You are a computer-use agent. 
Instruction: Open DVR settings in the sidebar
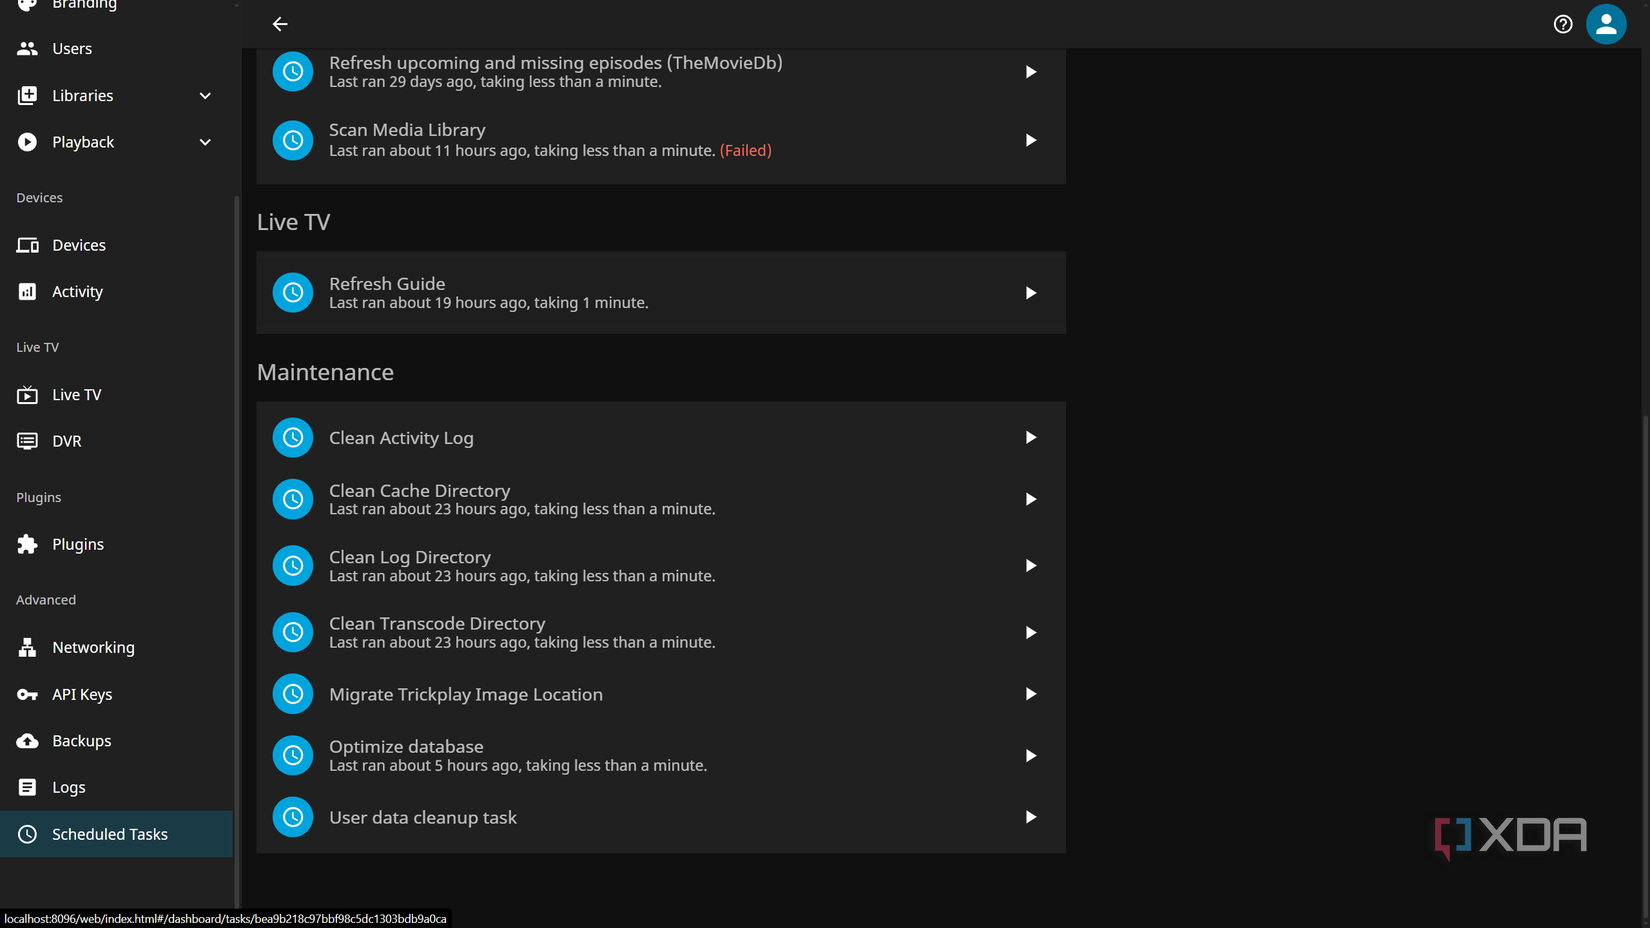point(116,441)
